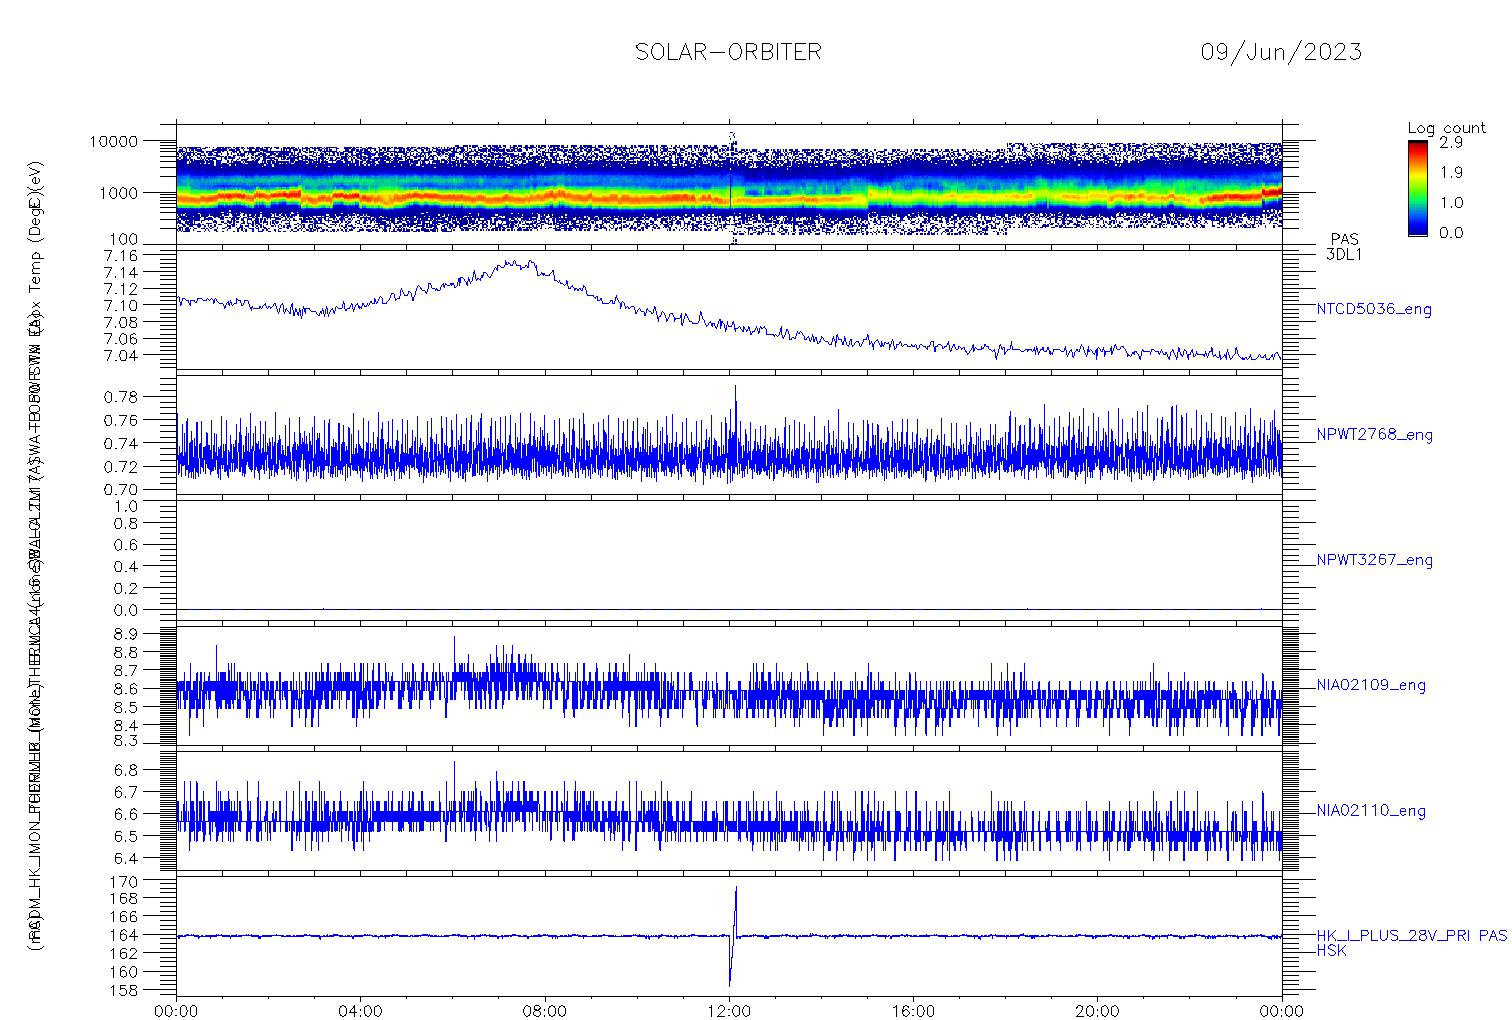Click the 1.9 colorbar tick value

tap(1452, 173)
